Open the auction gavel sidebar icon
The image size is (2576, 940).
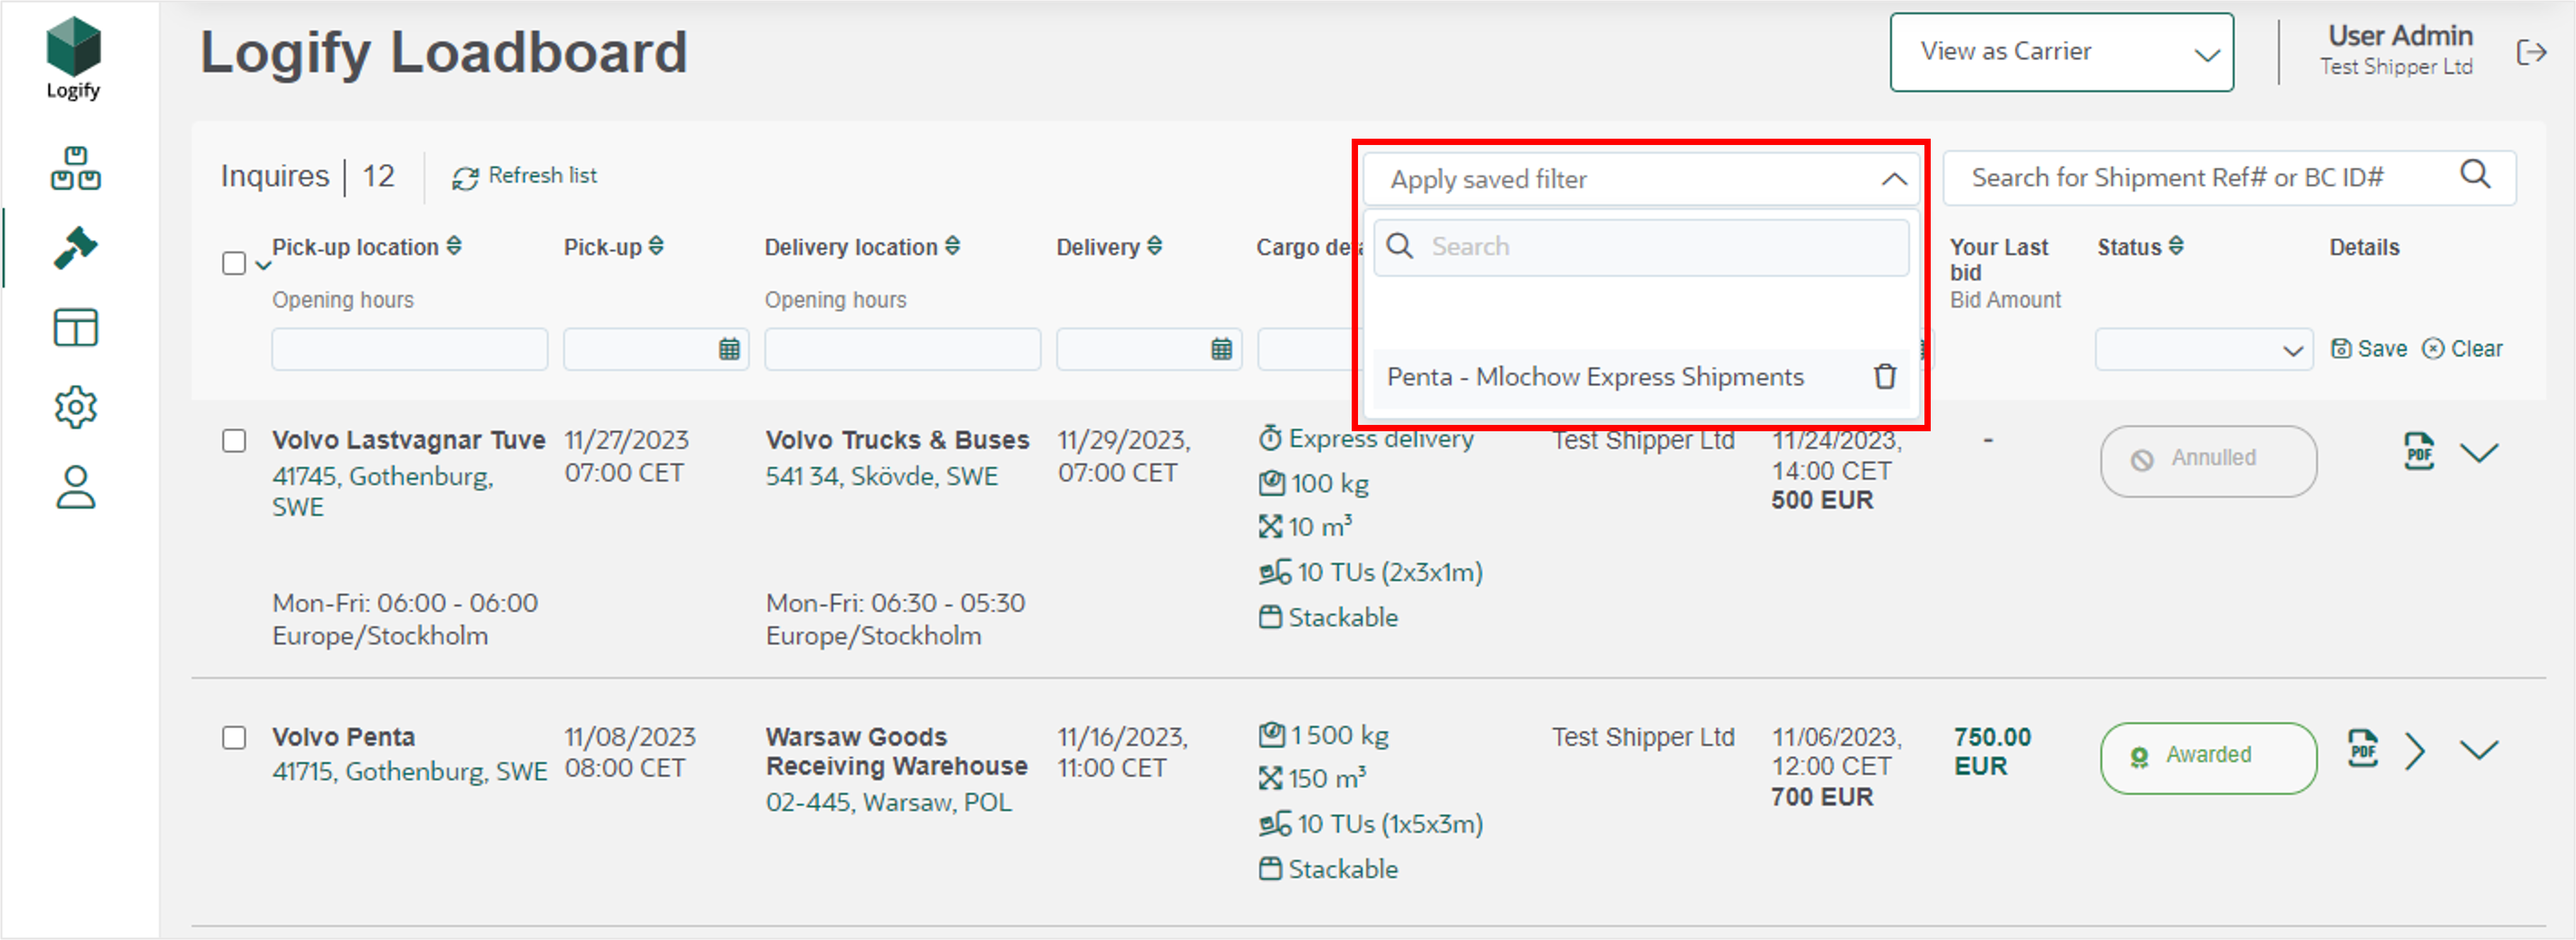point(75,248)
